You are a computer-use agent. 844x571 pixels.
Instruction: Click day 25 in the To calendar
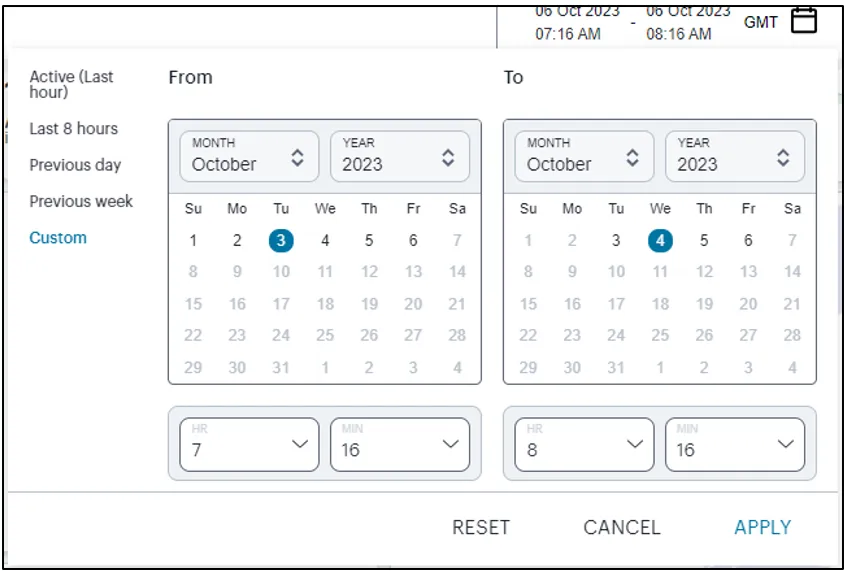click(x=660, y=335)
